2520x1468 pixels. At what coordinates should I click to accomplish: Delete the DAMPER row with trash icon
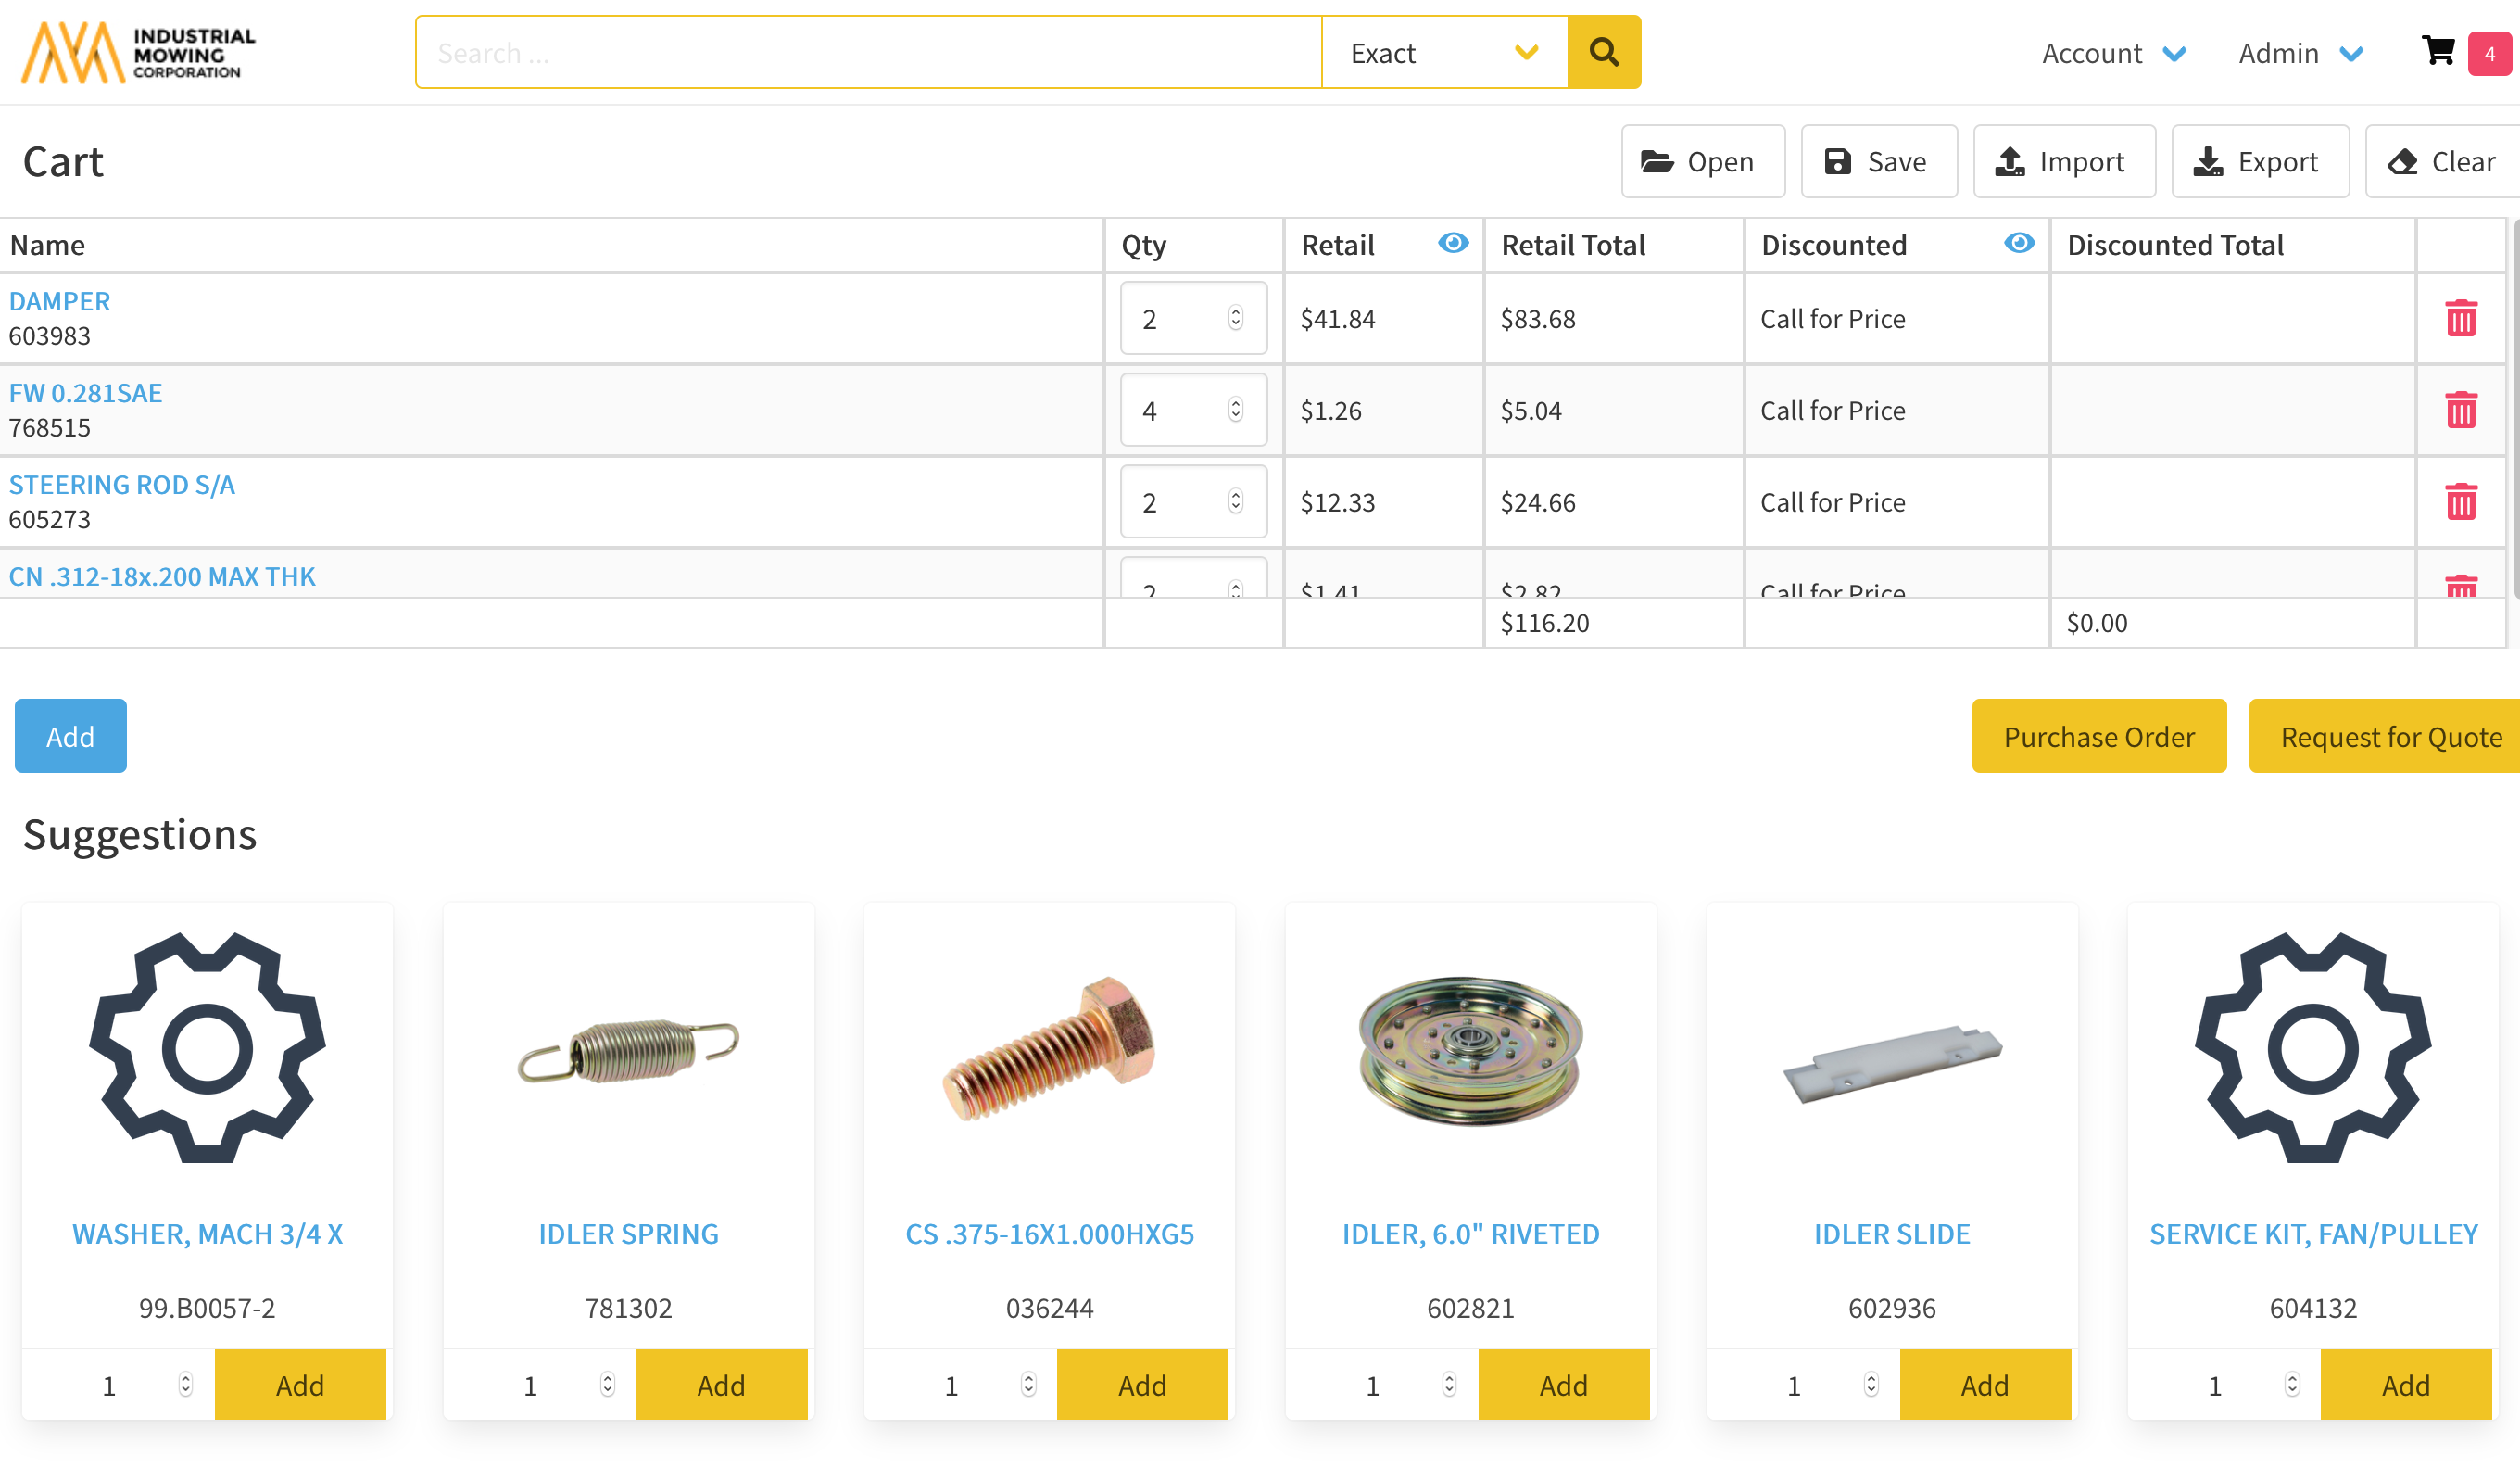(2460, 318)
